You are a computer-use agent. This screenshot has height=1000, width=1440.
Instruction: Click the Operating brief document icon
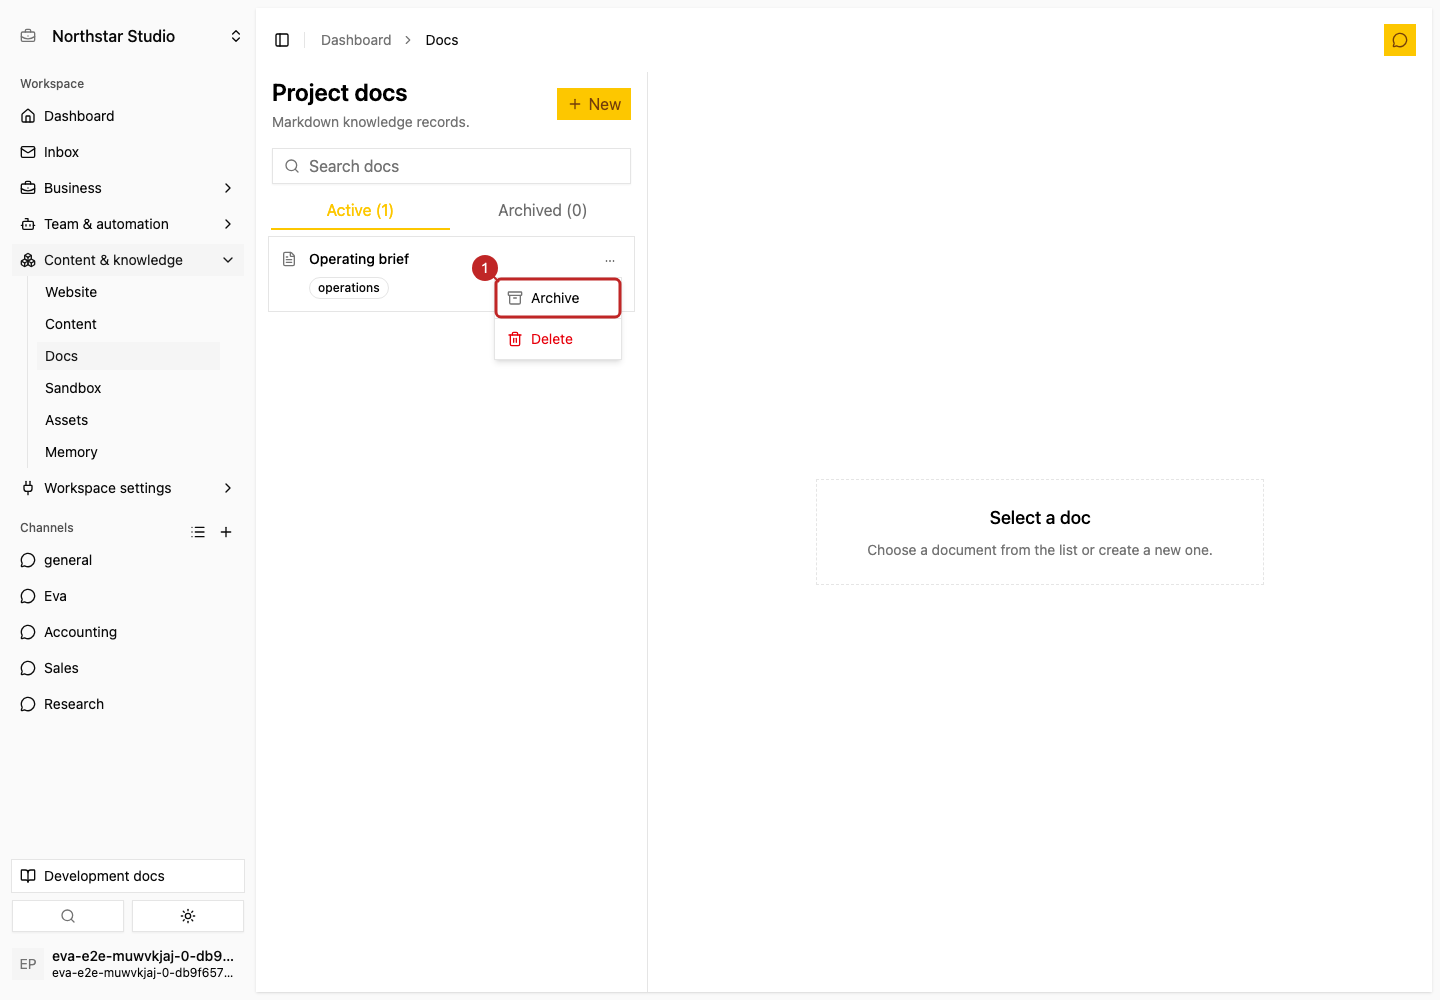tap(289, 259)
